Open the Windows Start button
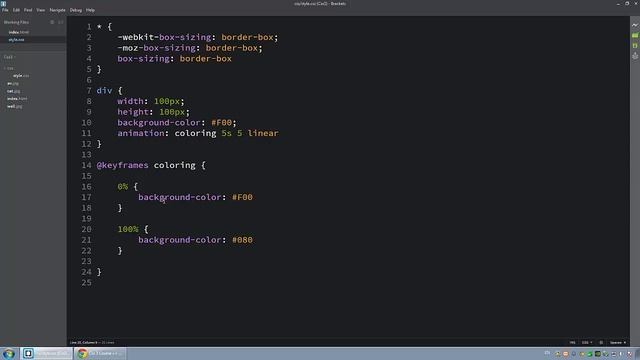This screenshot has height=360, width=640. click(9, 353)
